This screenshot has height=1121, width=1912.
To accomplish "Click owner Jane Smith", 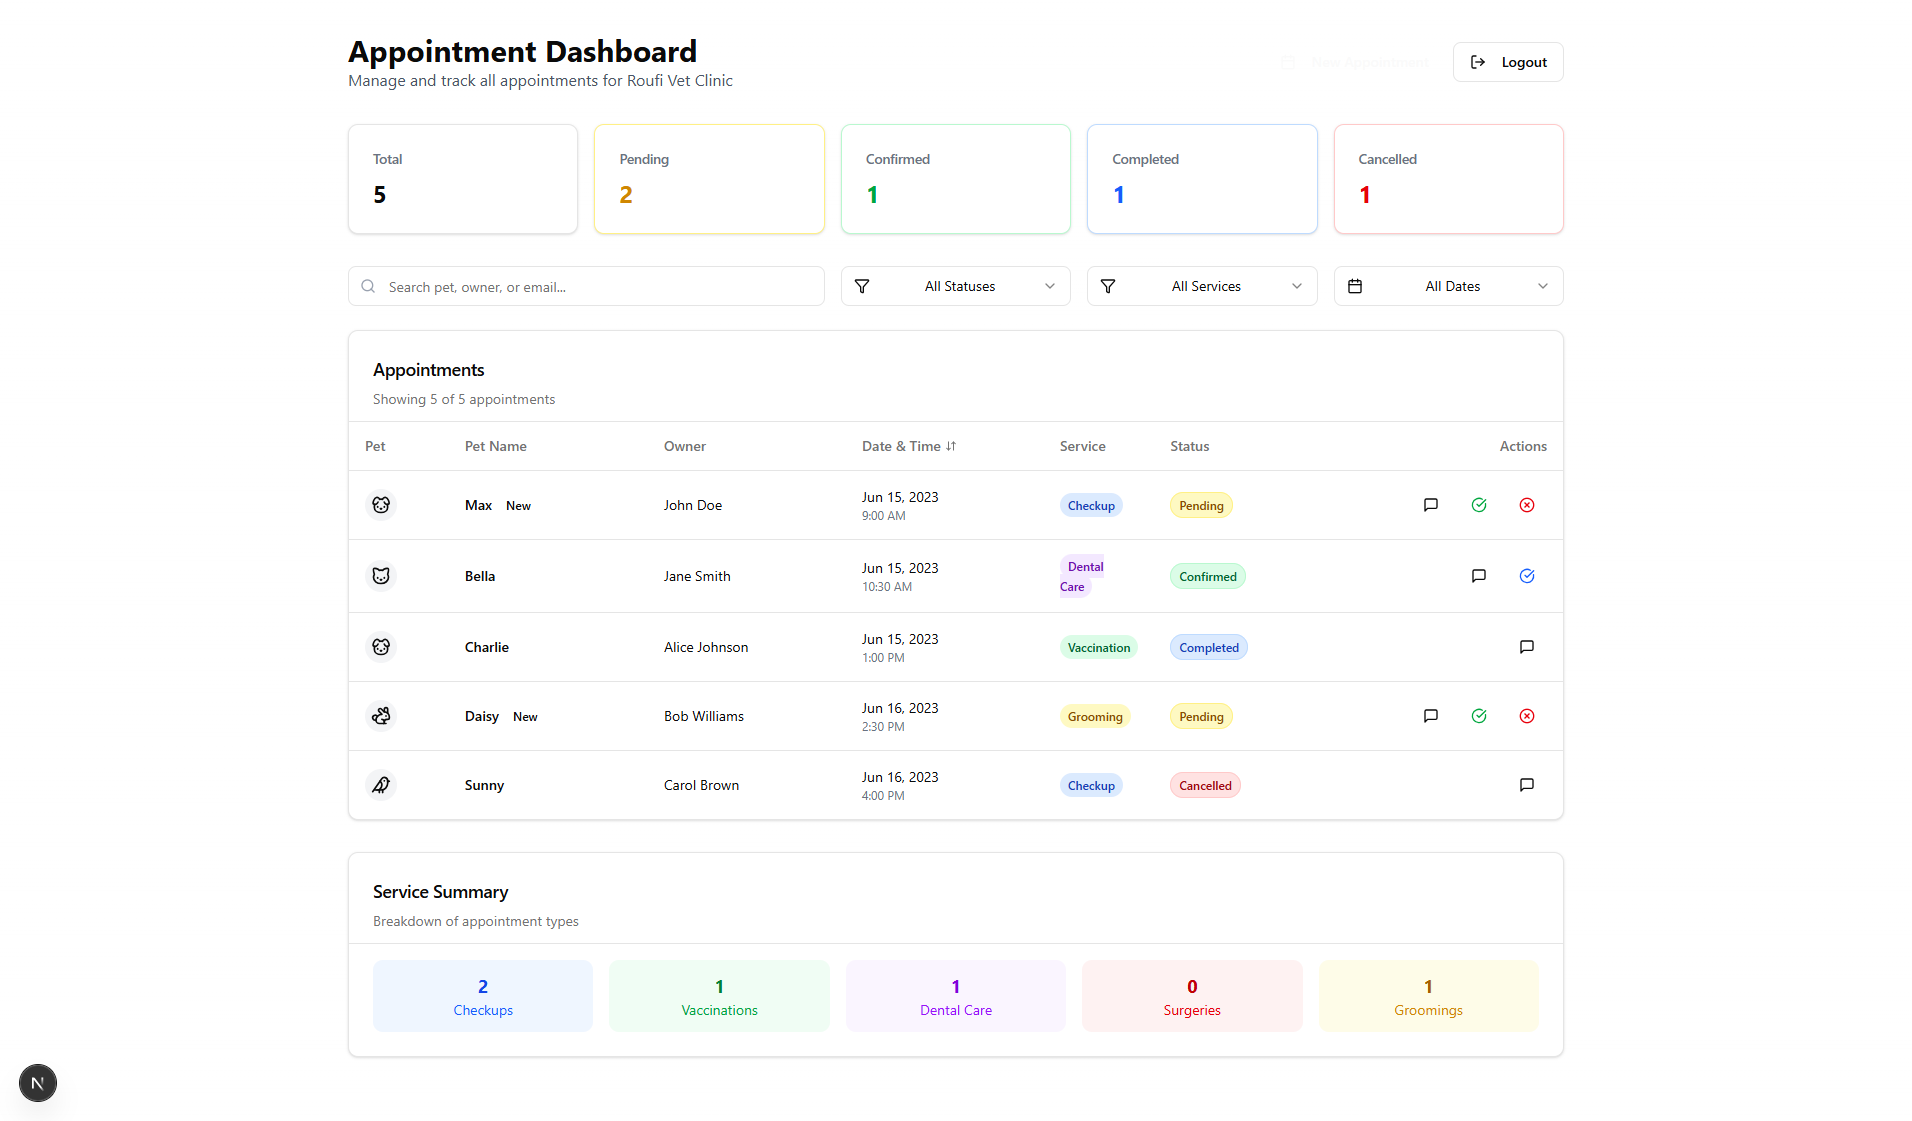I will click(x=697, y=576).
